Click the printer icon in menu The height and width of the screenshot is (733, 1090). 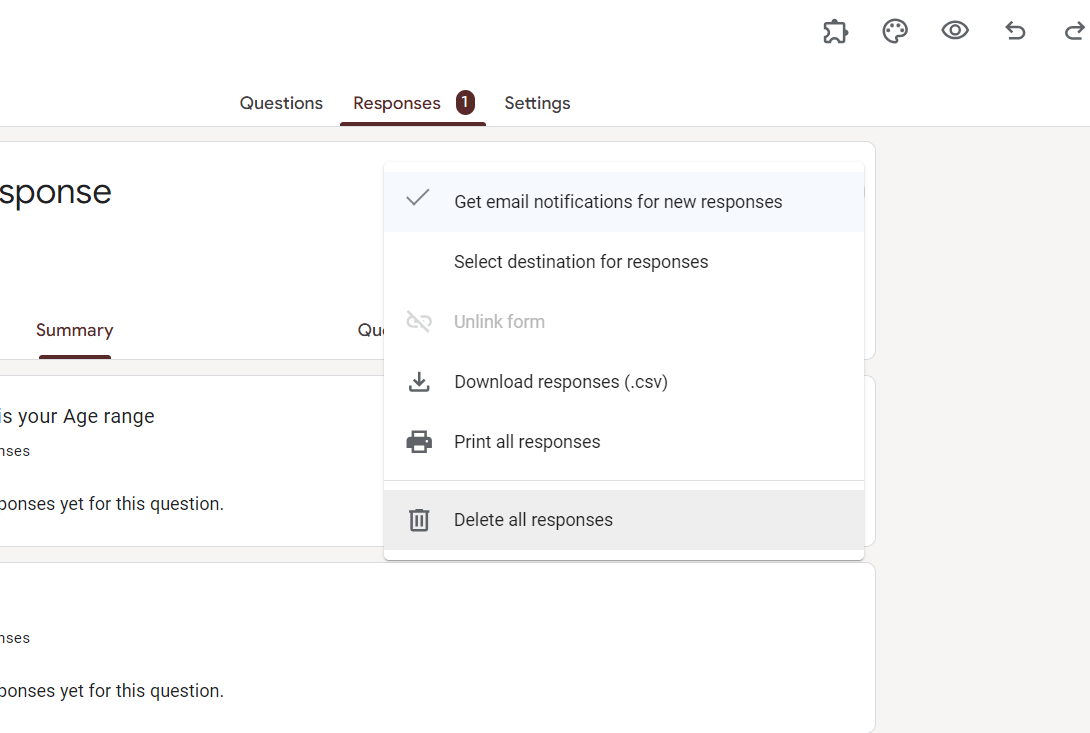[419, 442]
